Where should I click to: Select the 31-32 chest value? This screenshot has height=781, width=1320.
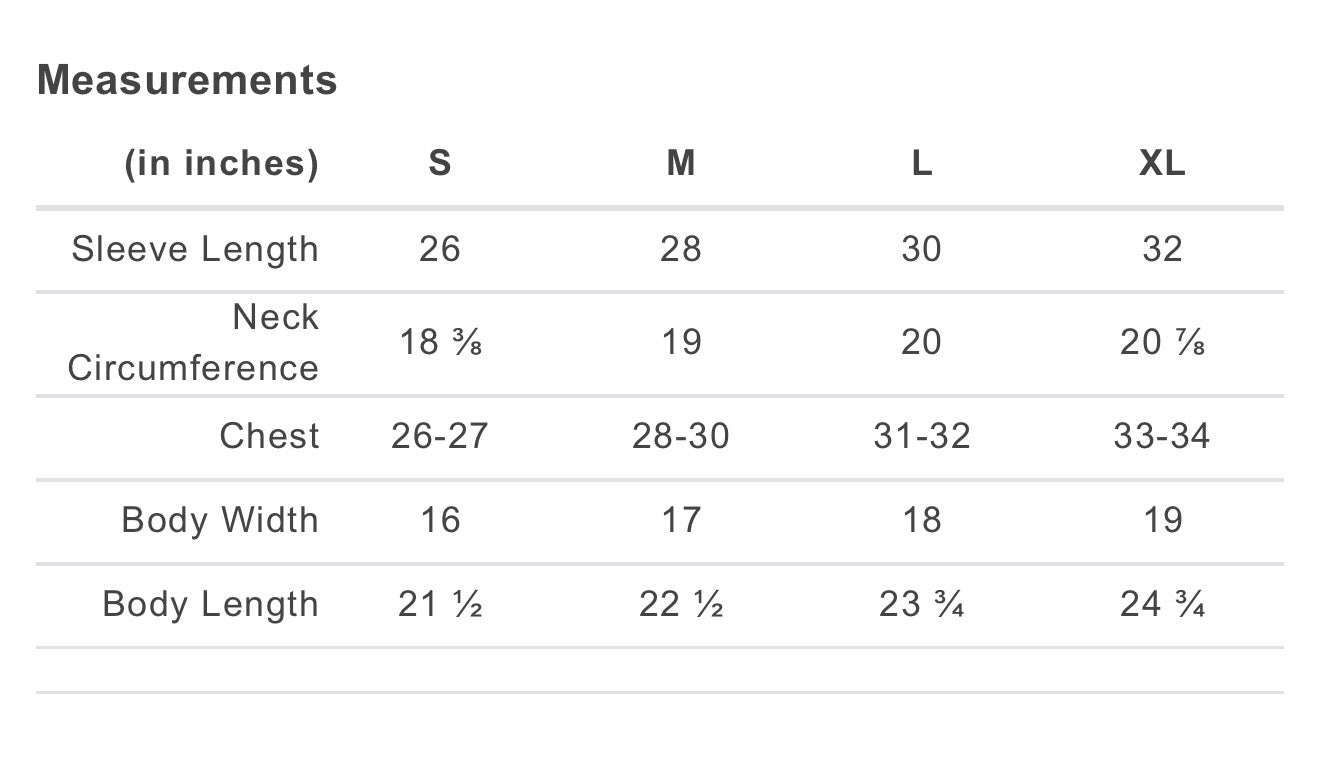pos(922,436)
